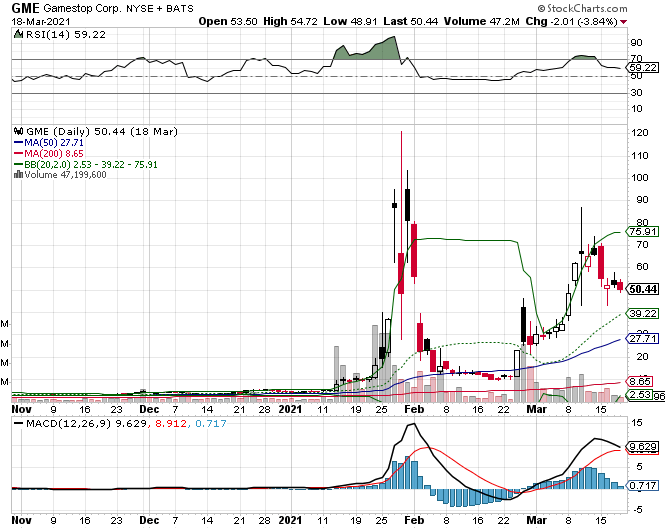Click the 2021 label on price chart axis
Viewport: 672px width, 529px height.
click(290, 409)
